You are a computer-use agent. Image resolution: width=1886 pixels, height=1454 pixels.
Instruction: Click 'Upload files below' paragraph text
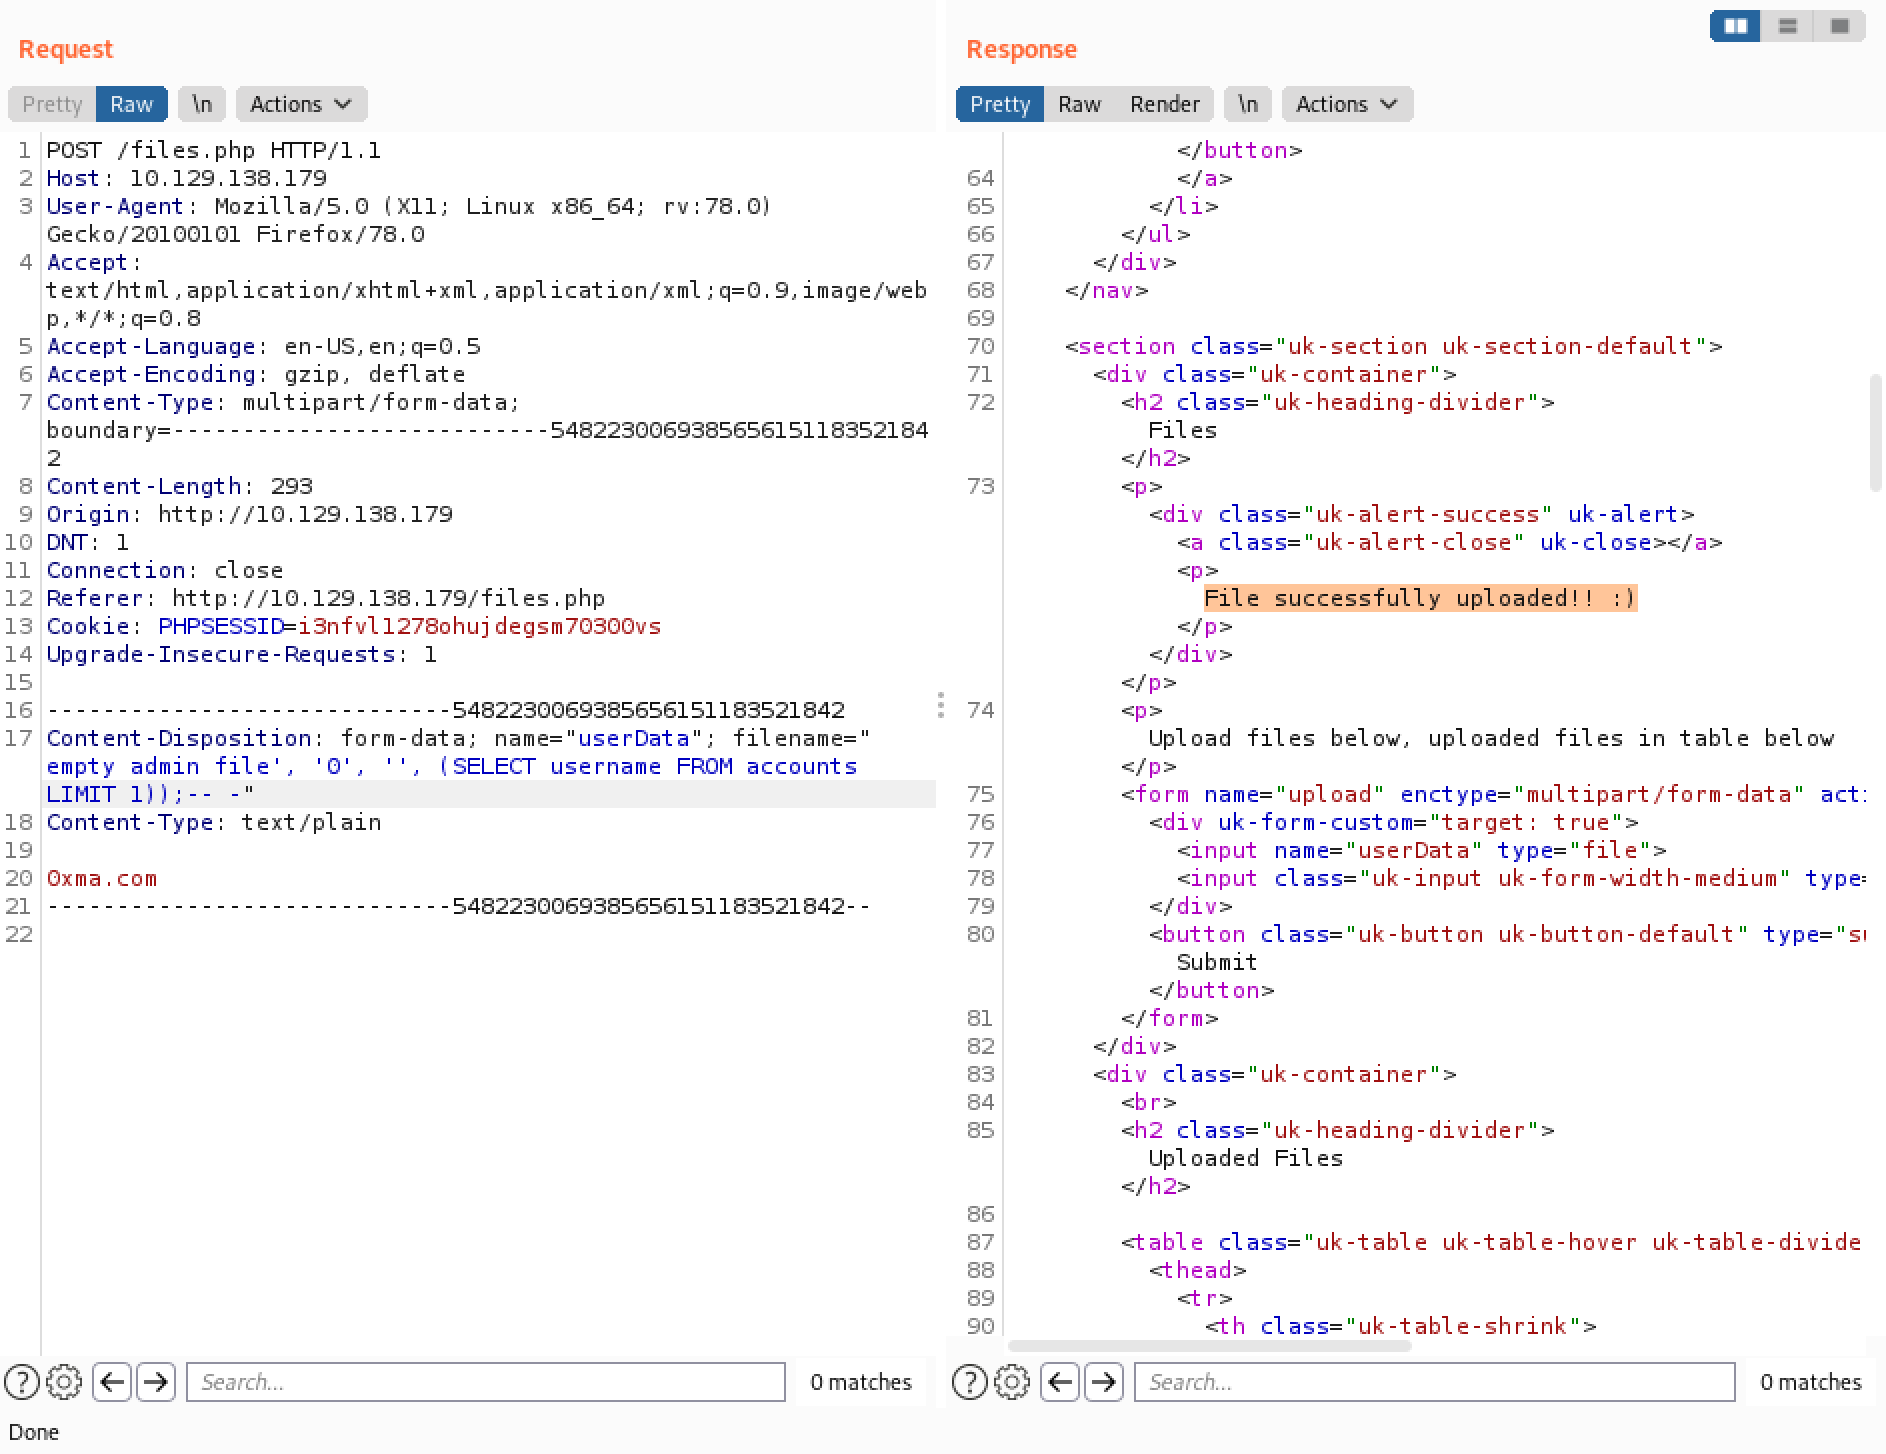point(1491,739)
